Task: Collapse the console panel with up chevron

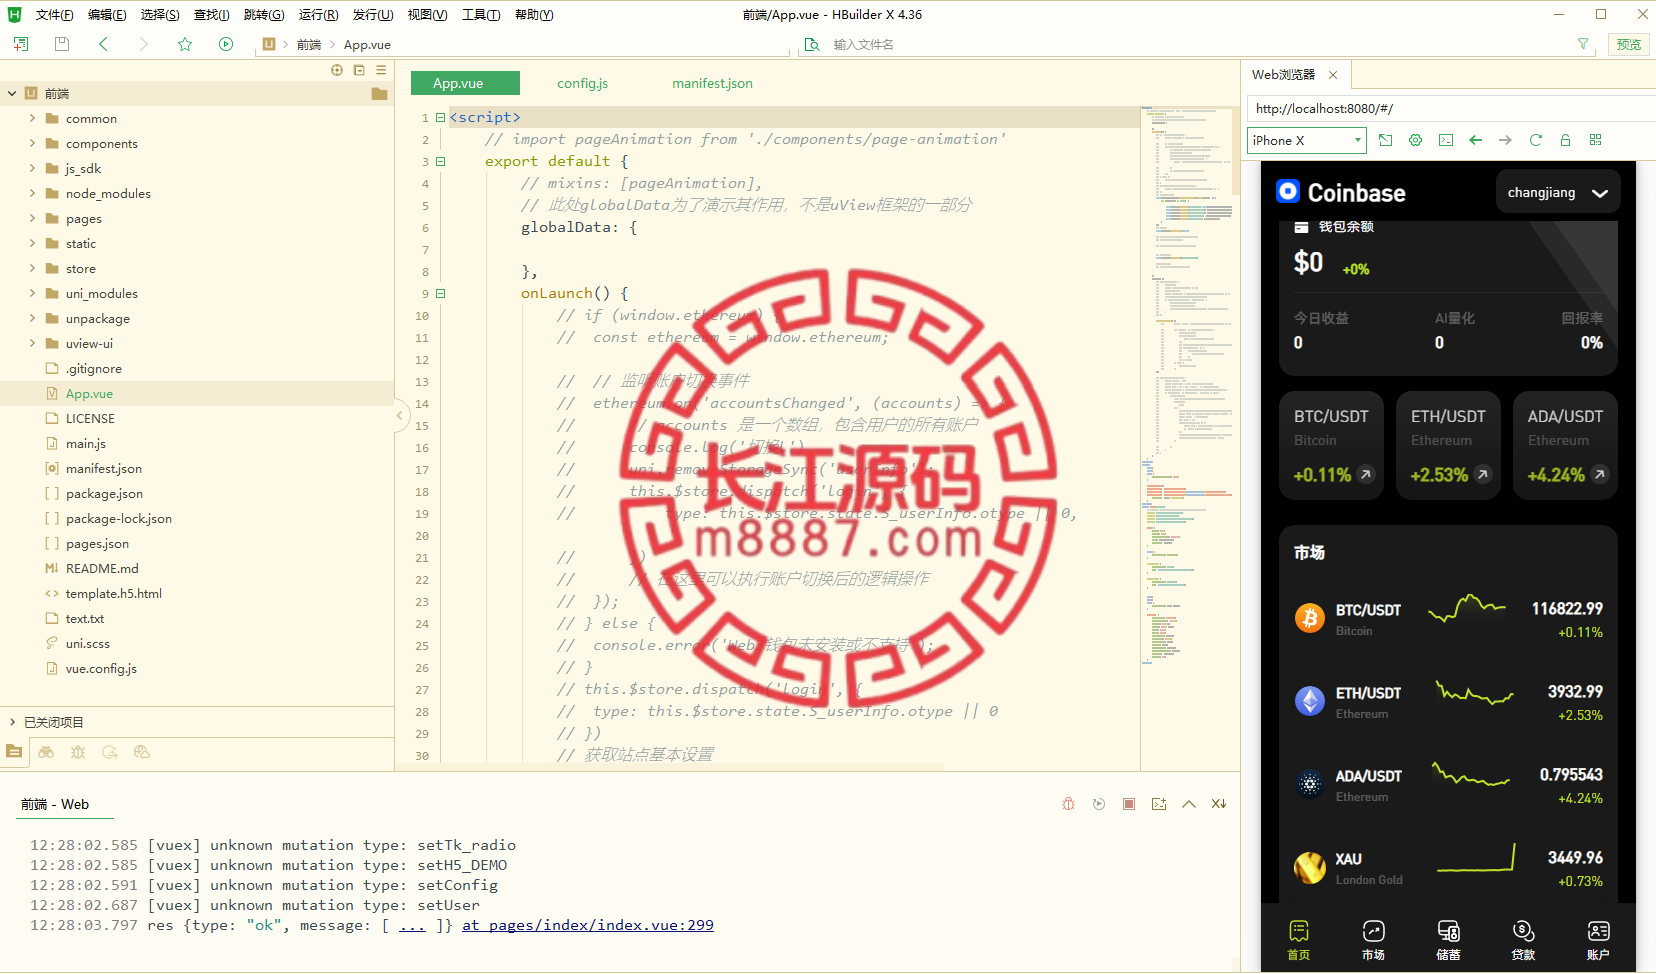Action: (x=1189, y=804)
